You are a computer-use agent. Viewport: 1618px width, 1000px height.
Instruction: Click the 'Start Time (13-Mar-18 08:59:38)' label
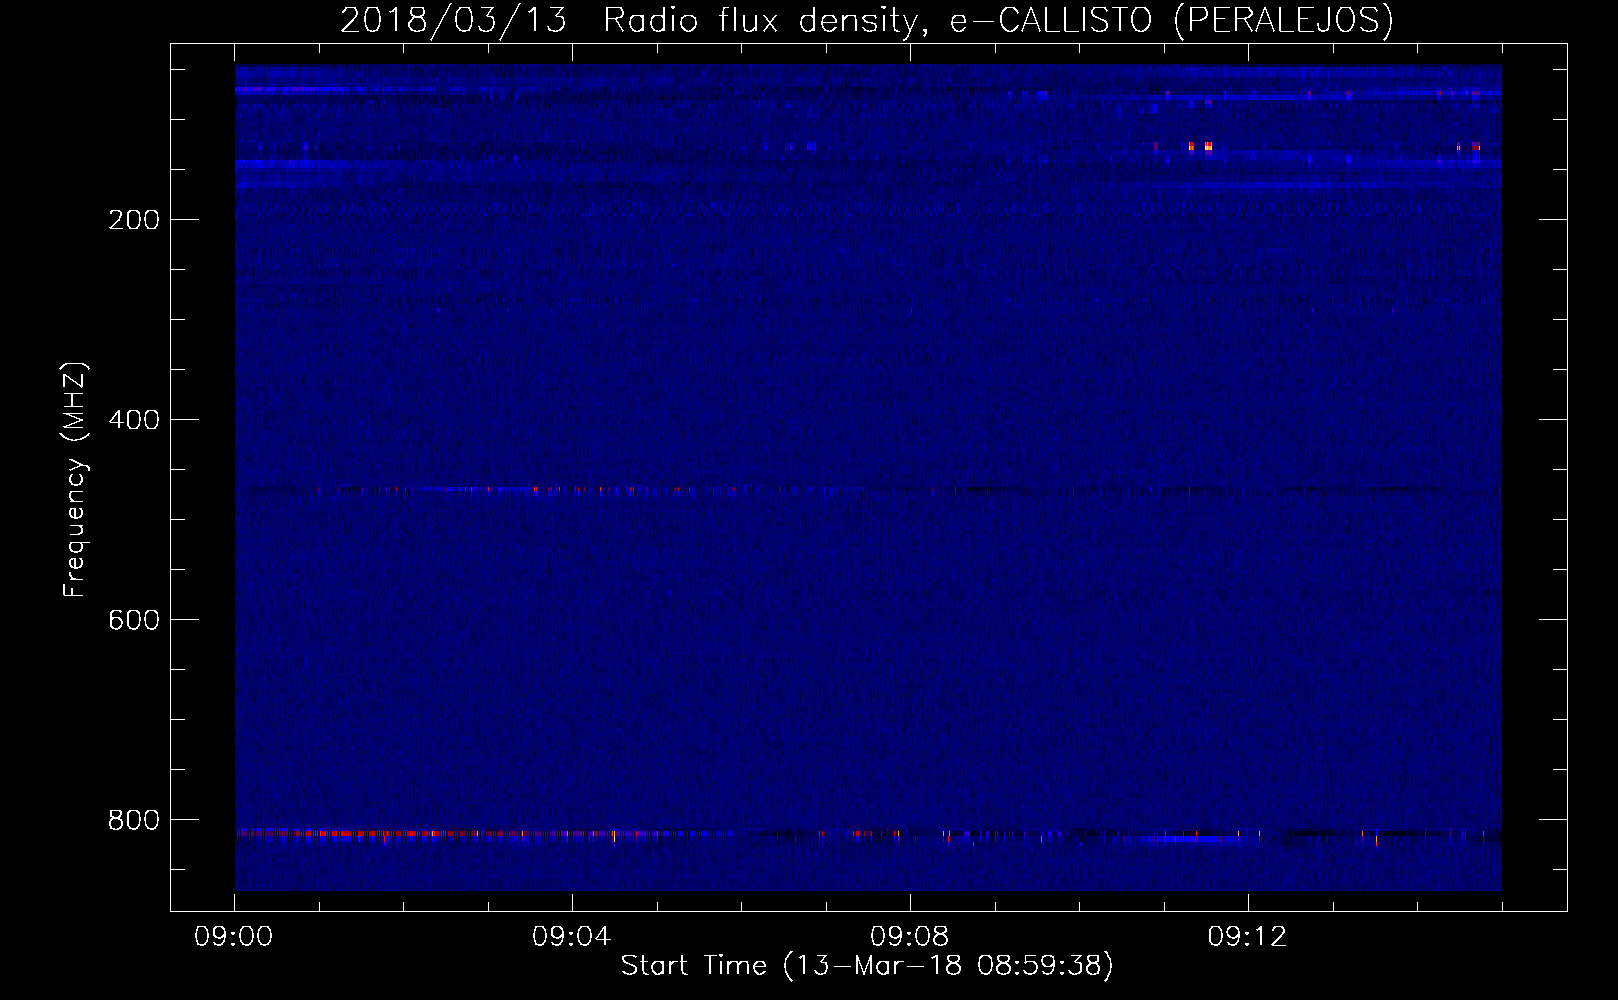click(867, 966)
